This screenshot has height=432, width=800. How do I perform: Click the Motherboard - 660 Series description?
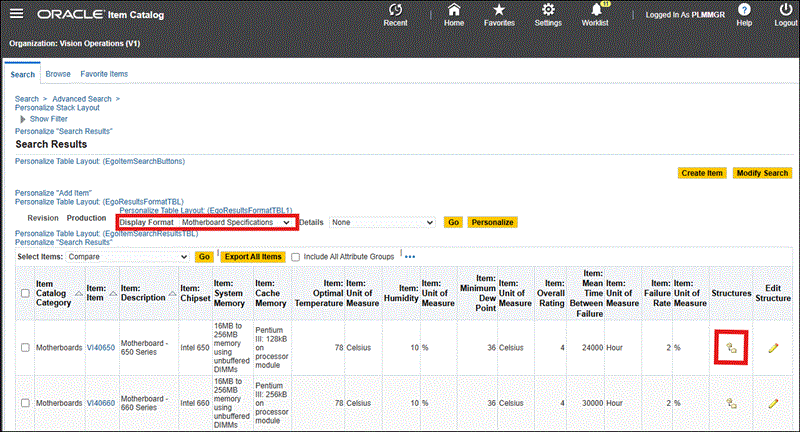pyautogui.click(x=144, y=403)
